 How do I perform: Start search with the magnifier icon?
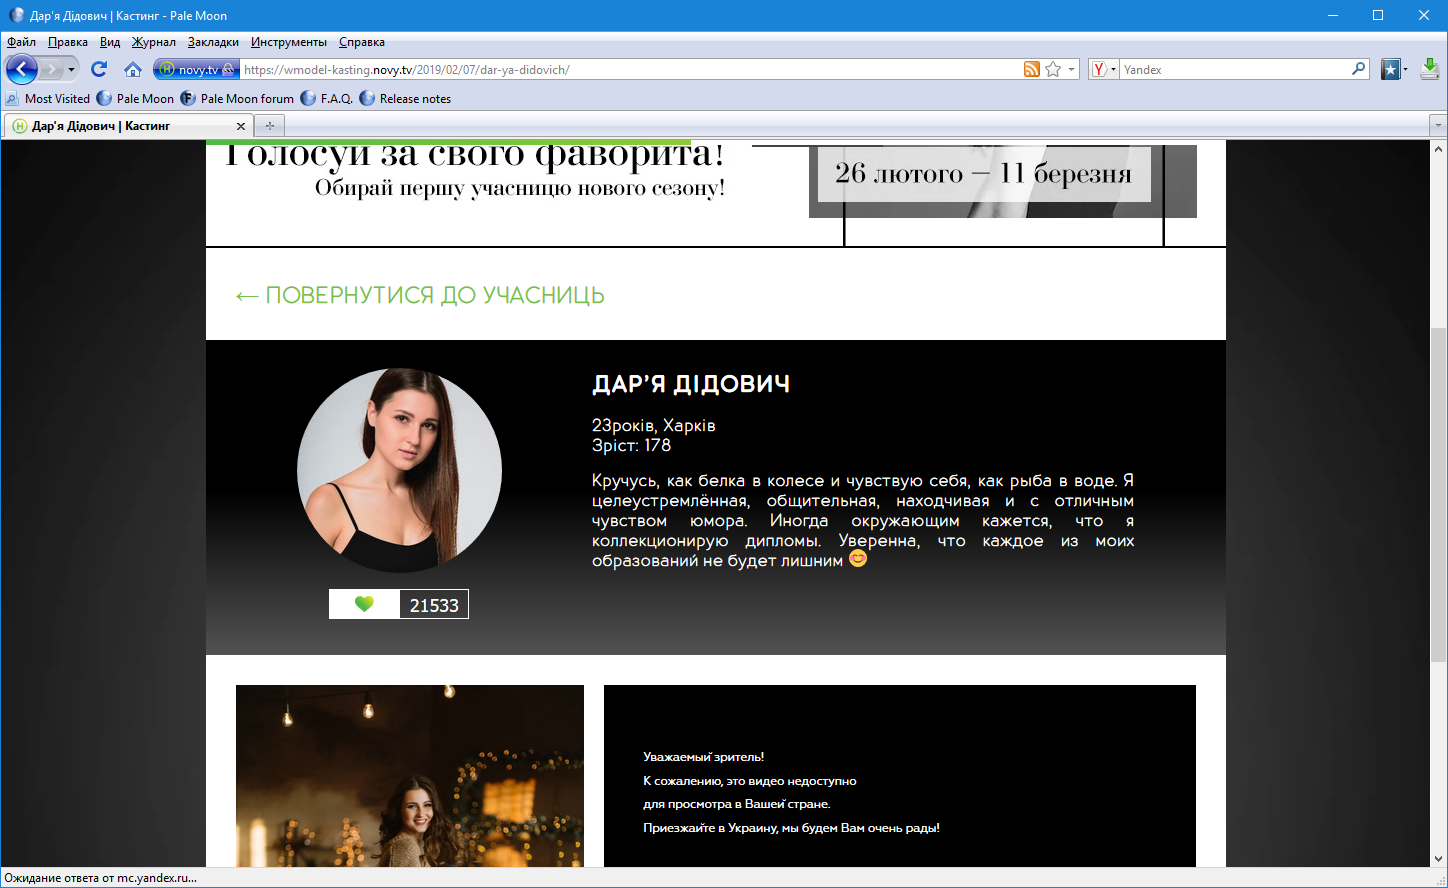(1359, 69)
